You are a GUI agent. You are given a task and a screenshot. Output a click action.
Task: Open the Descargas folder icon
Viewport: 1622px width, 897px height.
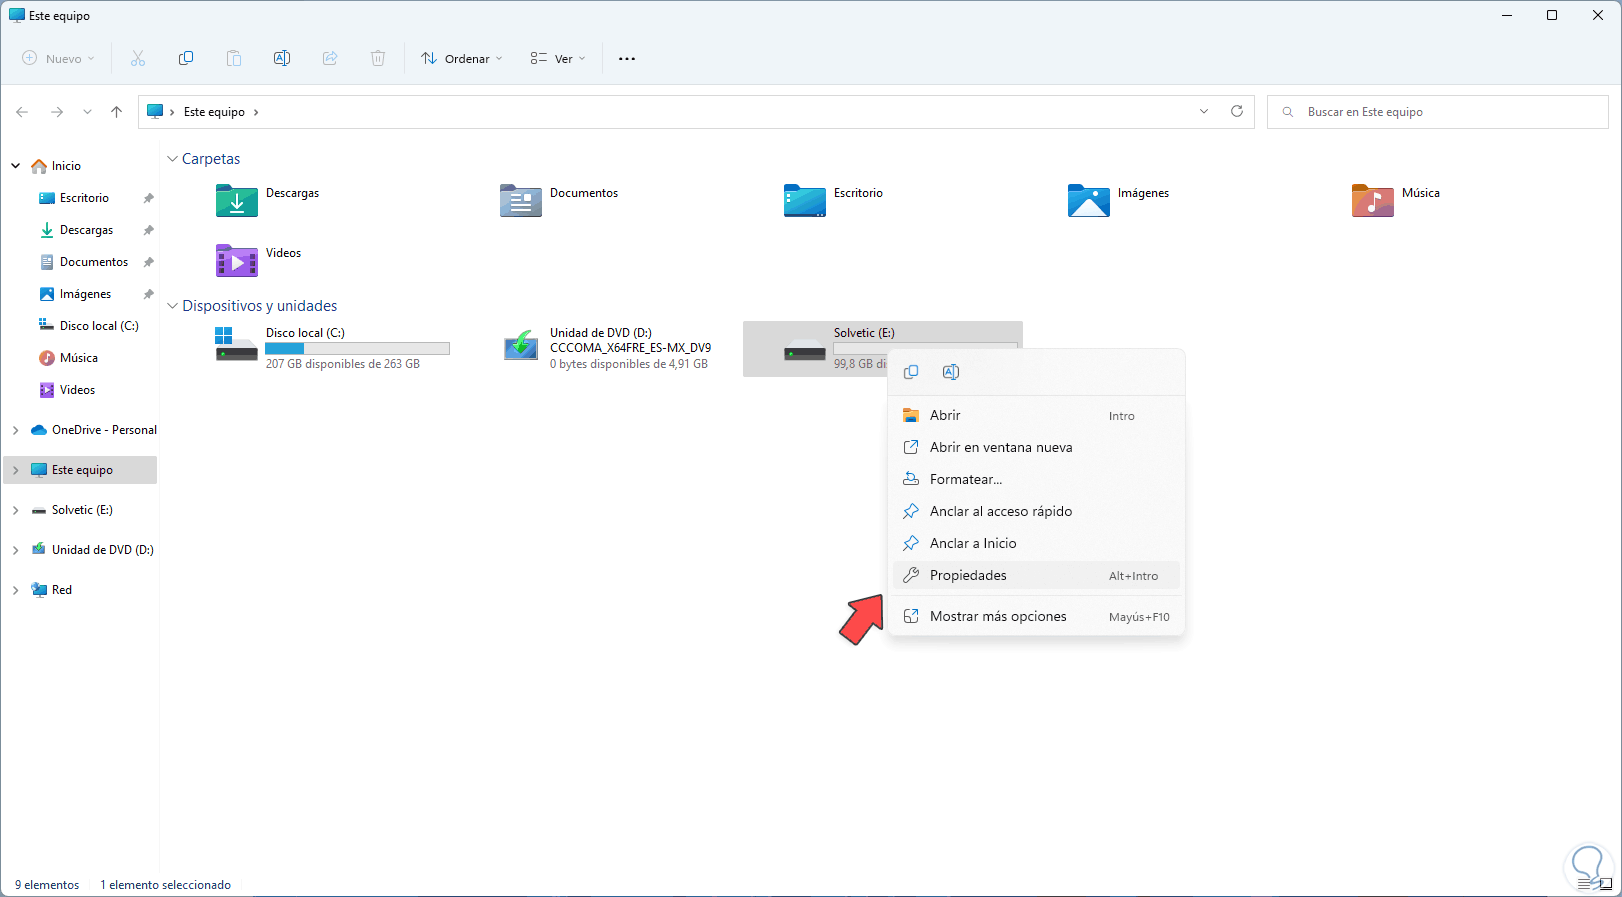coord(237,201)
